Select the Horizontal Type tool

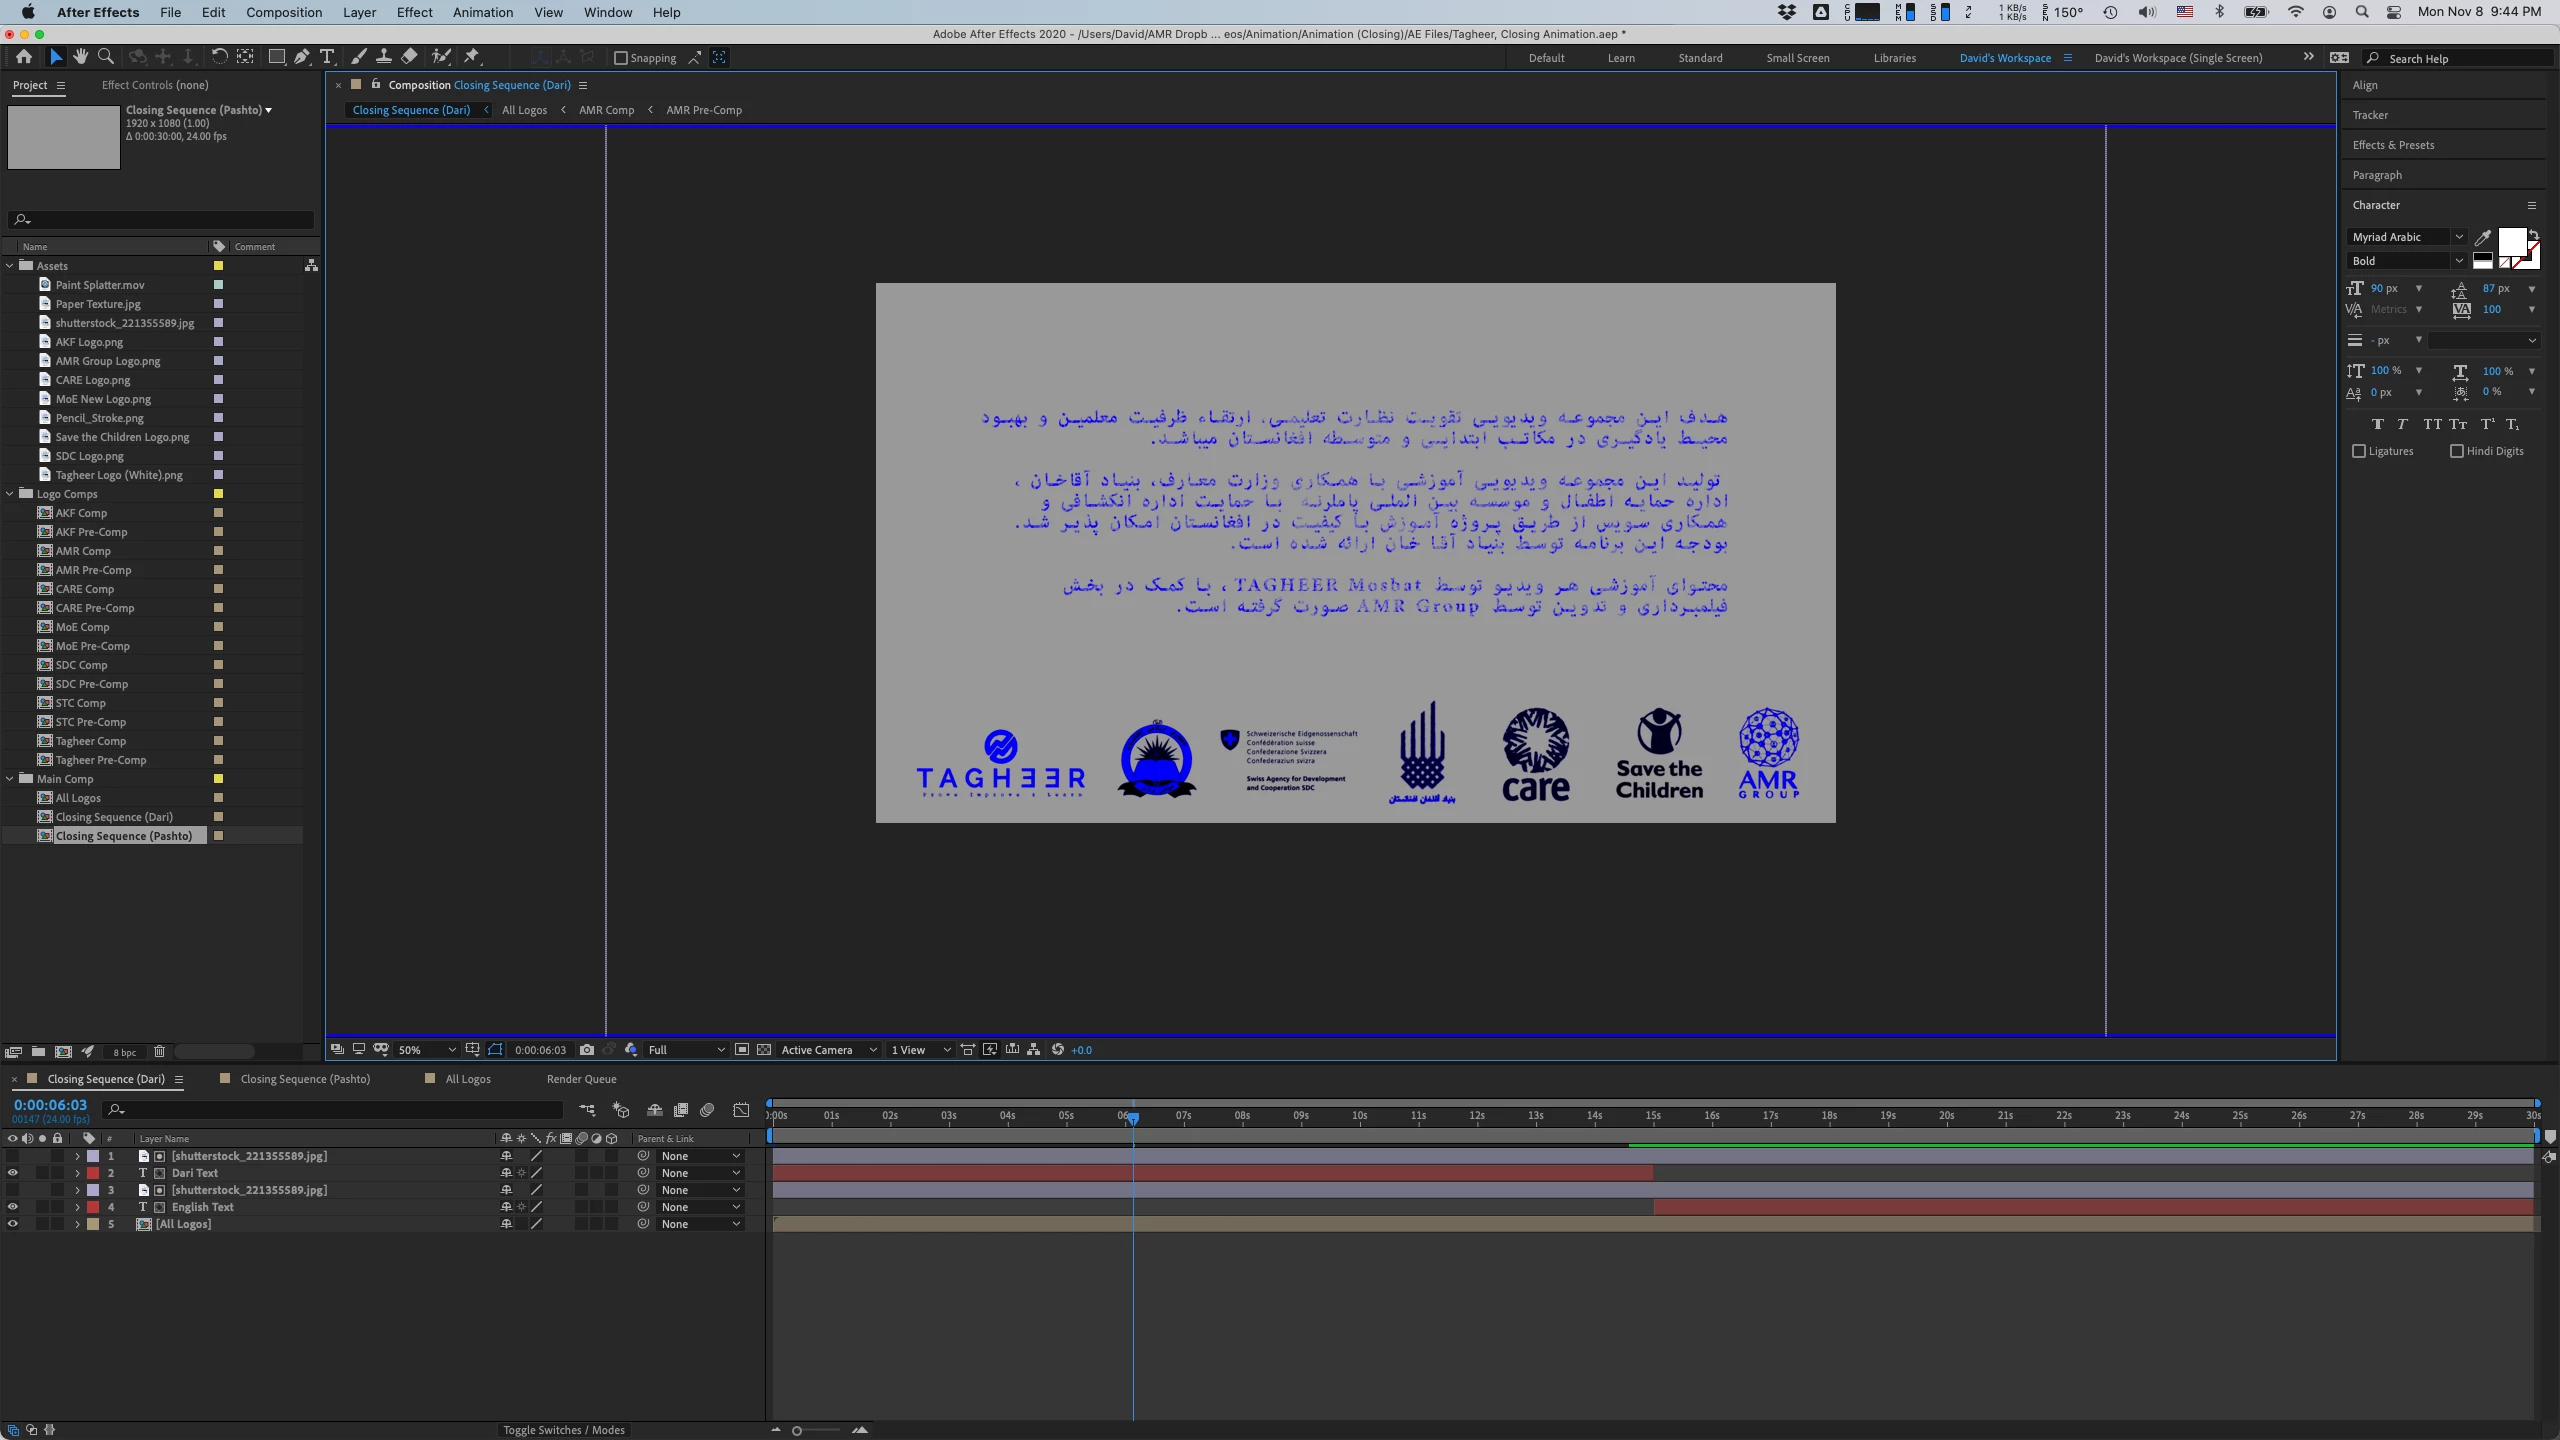pos(327,57)
